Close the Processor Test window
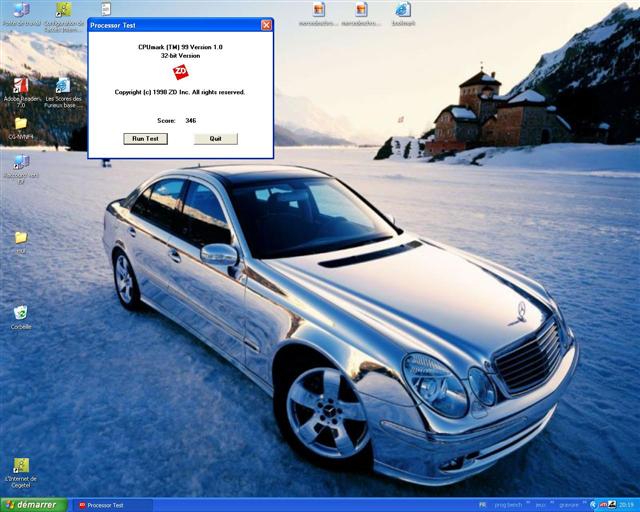This screenshot has height=512, width=640. click(267, 25)
